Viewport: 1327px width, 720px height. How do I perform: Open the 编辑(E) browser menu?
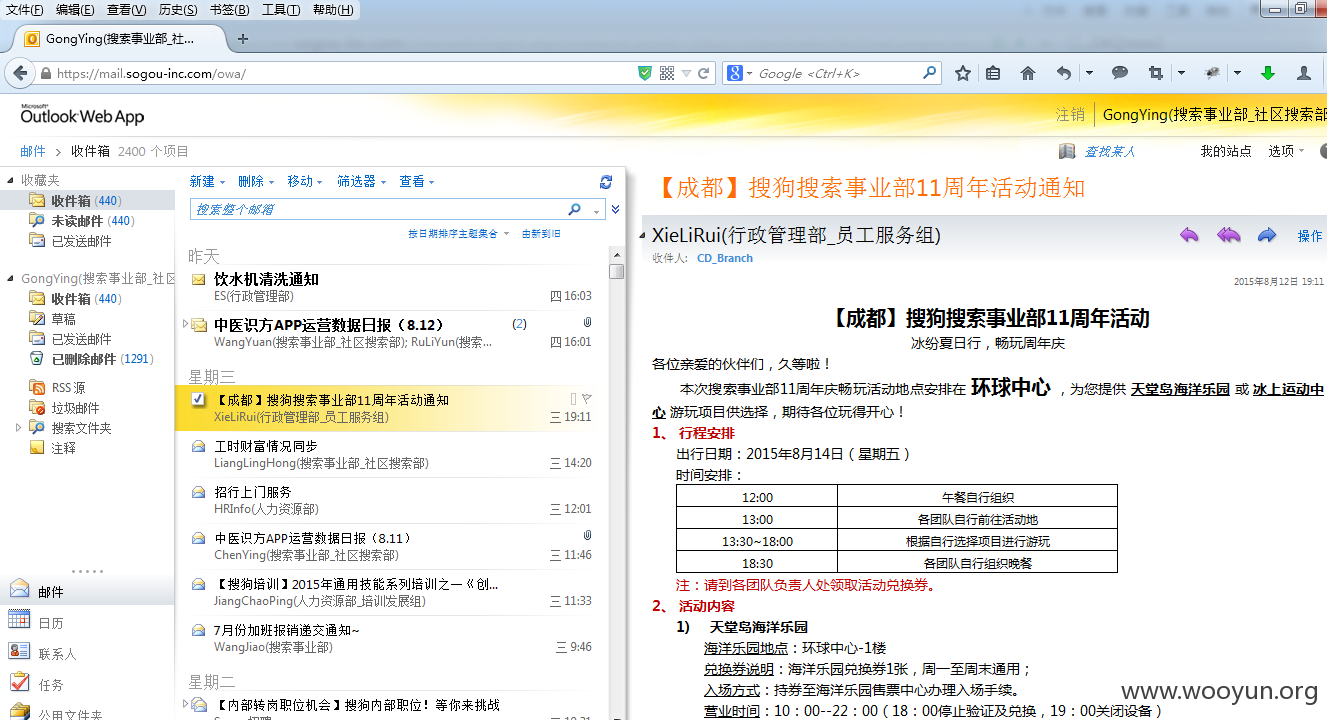tap(75, 10)
